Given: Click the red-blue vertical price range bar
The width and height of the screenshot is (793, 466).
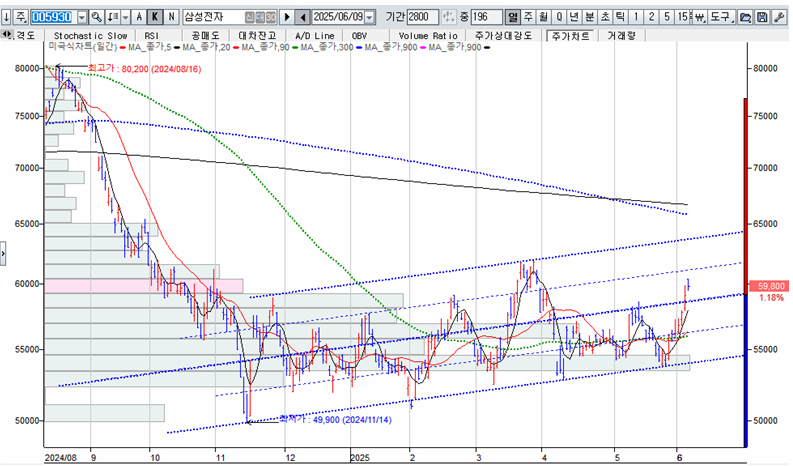Looking at the screenshot, I should 745,273.
